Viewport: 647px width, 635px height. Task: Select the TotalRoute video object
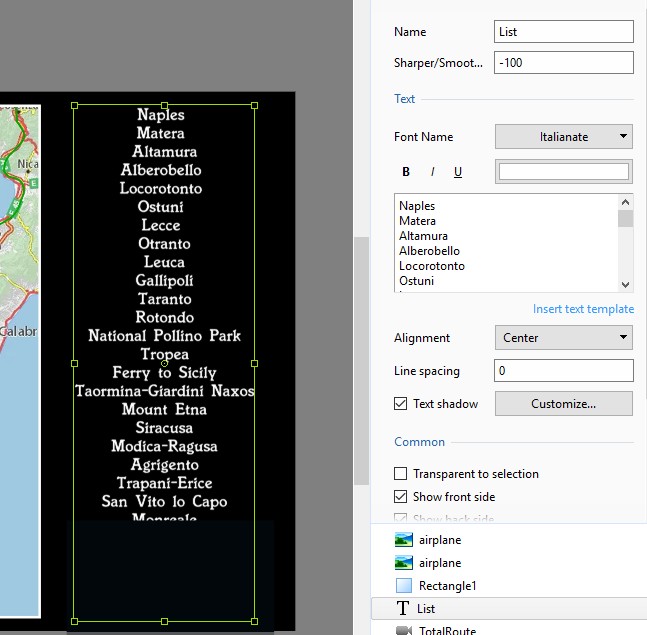coord(447,629)
